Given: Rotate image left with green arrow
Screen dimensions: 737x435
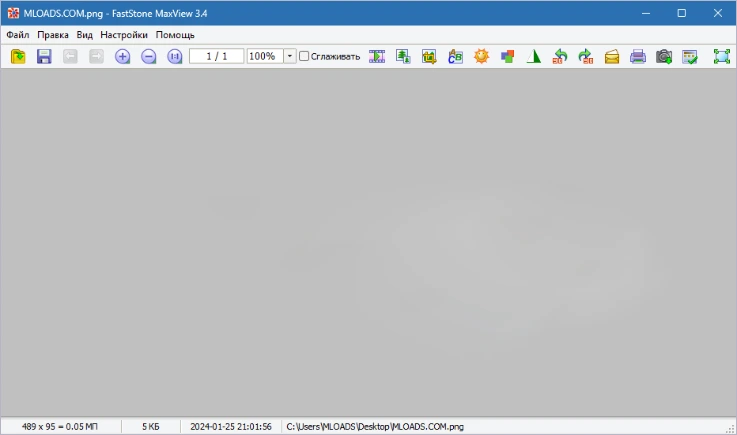Looking at the screenshot, I should pos(560,57).
